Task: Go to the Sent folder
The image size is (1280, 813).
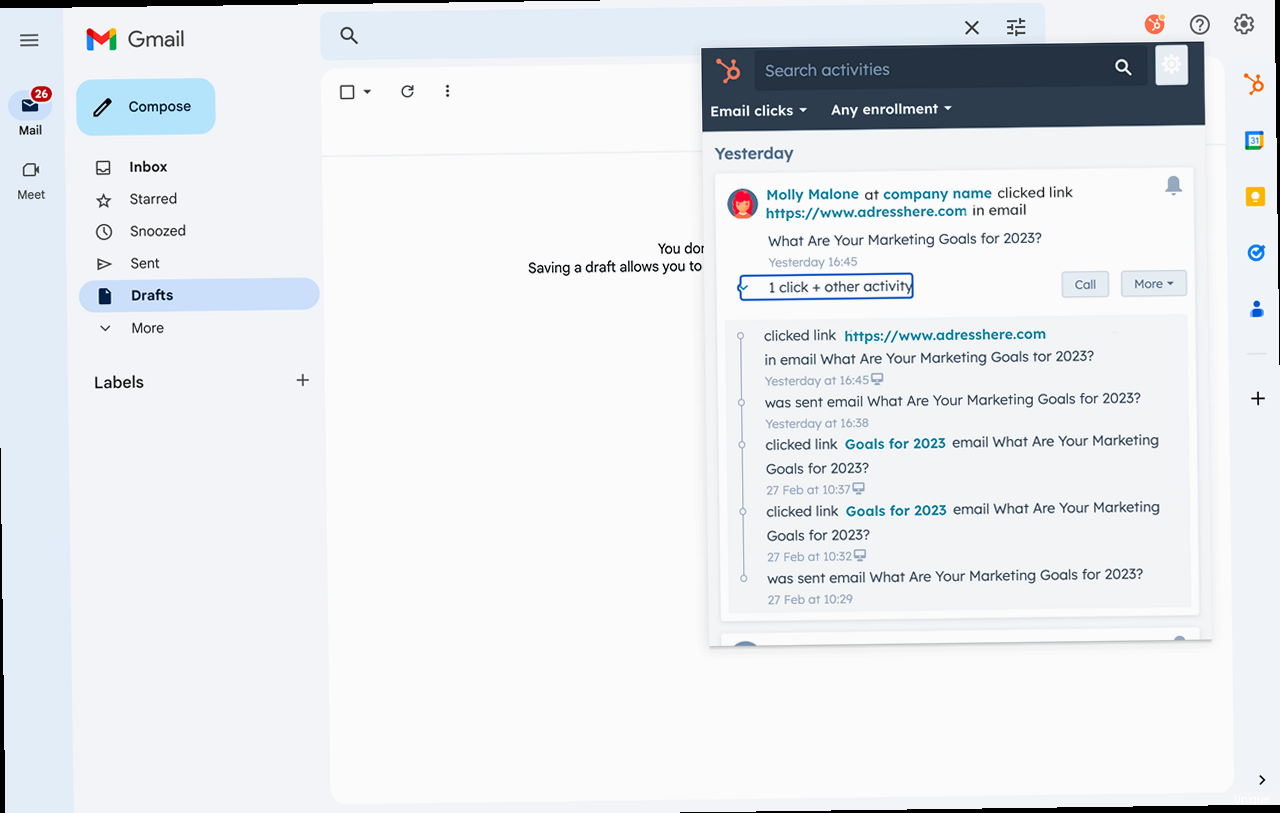Action: coord(144,263)
